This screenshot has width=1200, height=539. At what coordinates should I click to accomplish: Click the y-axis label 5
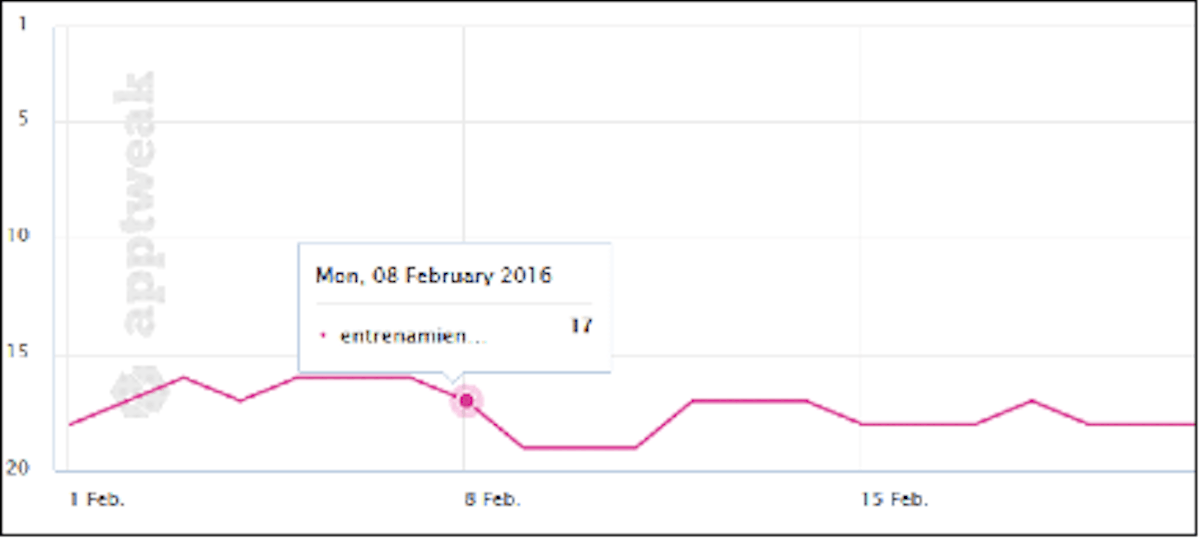click(22, 120)
